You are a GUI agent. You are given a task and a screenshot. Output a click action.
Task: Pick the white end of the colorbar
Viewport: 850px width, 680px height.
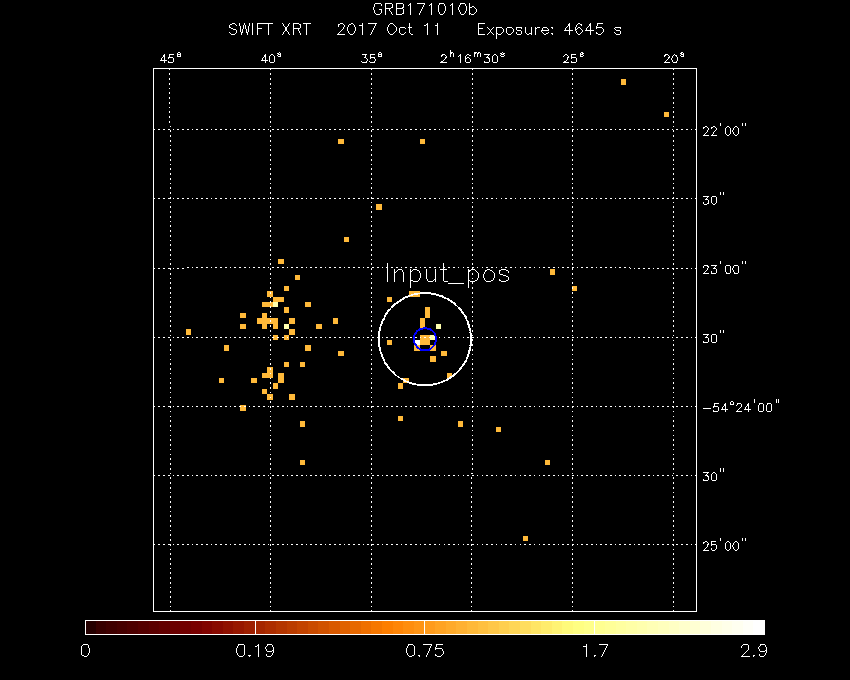[x=756, y=627]
